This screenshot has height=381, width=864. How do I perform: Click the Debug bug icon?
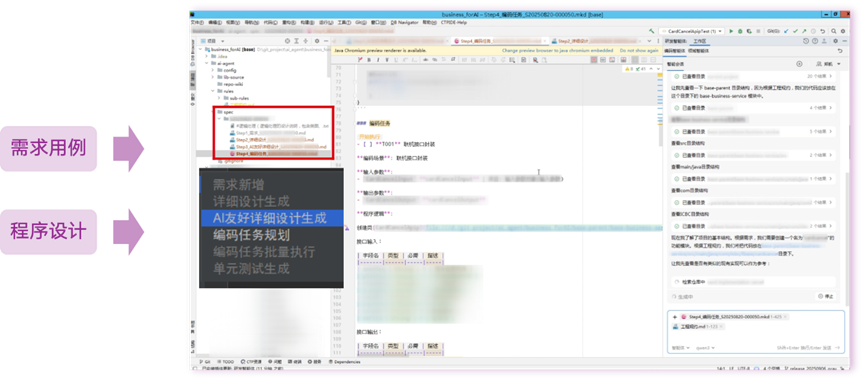point(740,31)
